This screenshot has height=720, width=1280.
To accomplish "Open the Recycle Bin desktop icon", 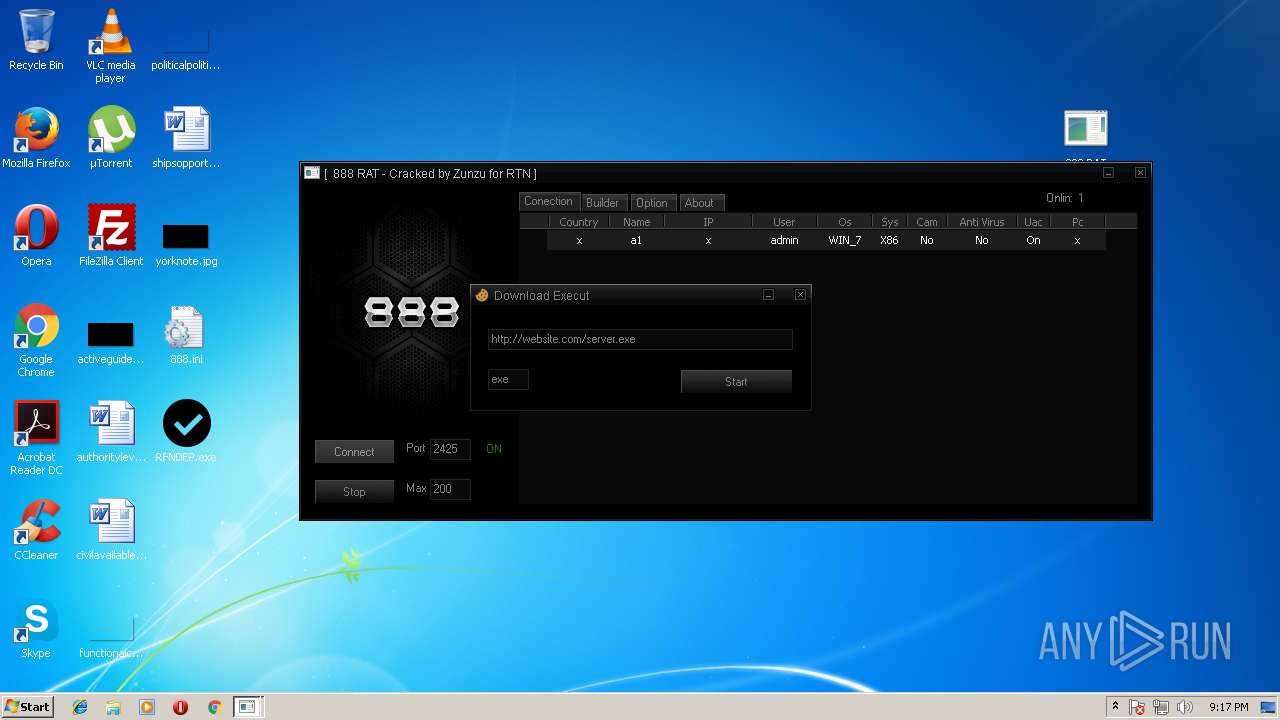I will coord(36,40).
